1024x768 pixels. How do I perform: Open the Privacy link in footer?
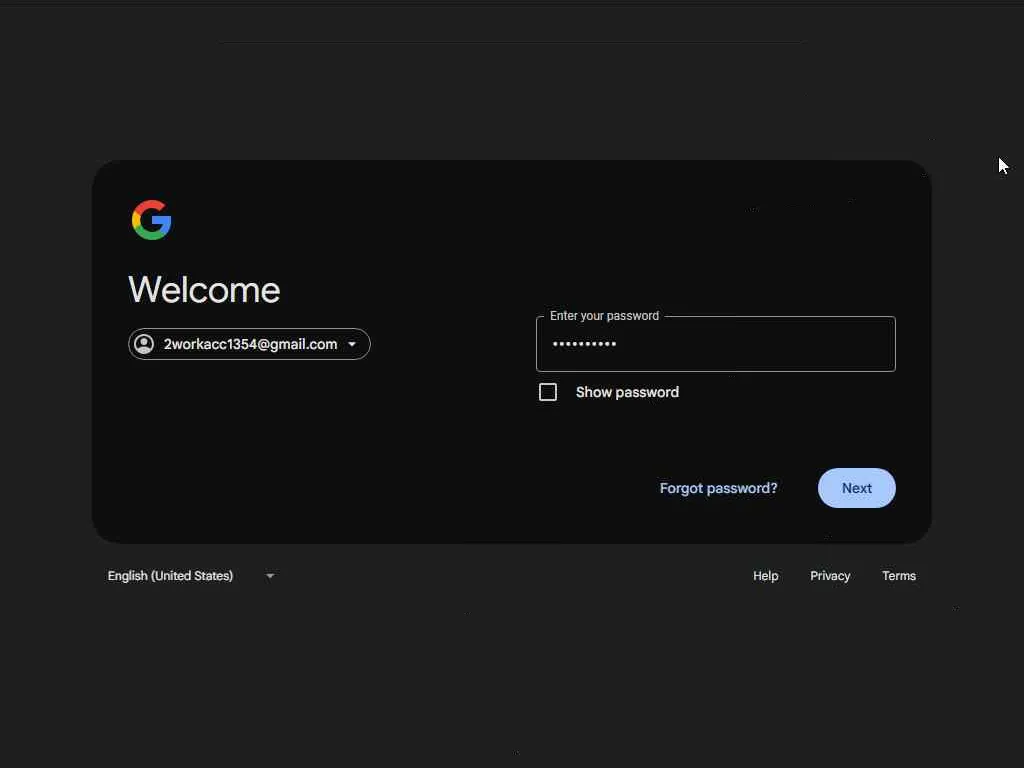(x=830, y=575)
